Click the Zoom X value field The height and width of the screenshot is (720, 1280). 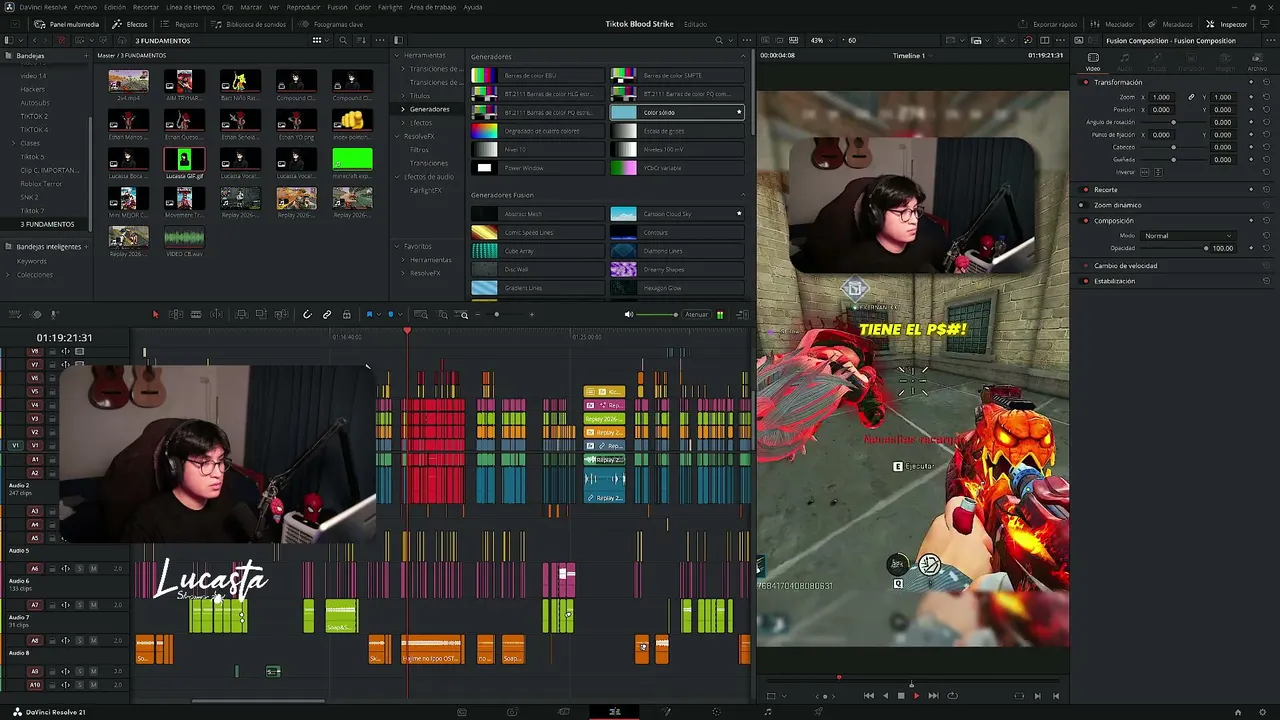click(1161, 97)
